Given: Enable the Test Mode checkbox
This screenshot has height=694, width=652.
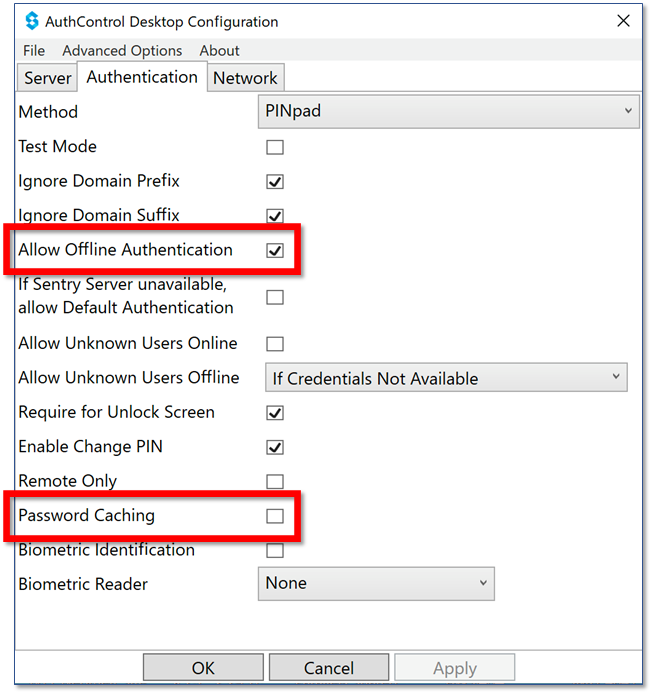Looking at the screenshot, I should coord(275,147).
